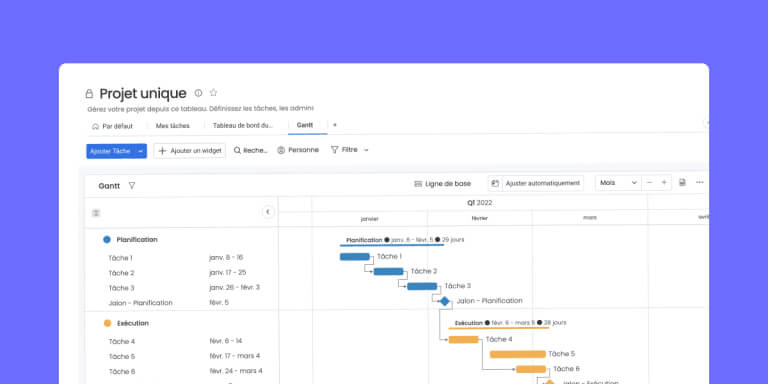Click the Ajouter un widget button
This screenshot has height=384, width=768.
190,151
